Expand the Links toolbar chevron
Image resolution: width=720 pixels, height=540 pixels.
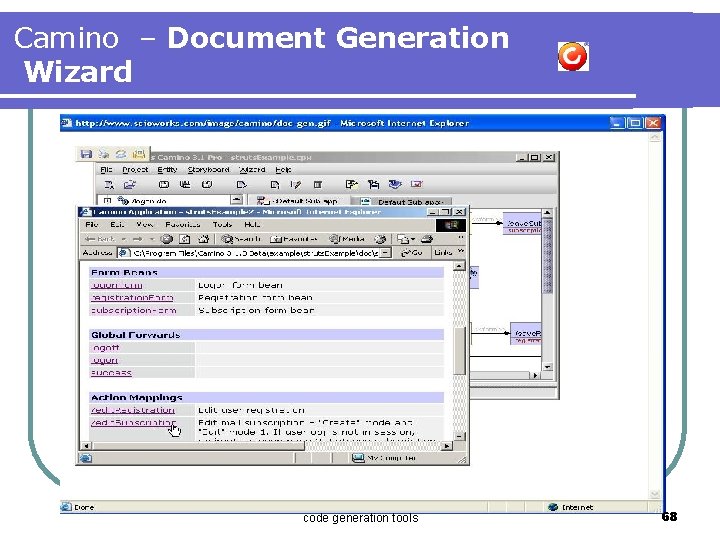click(461, 251)
